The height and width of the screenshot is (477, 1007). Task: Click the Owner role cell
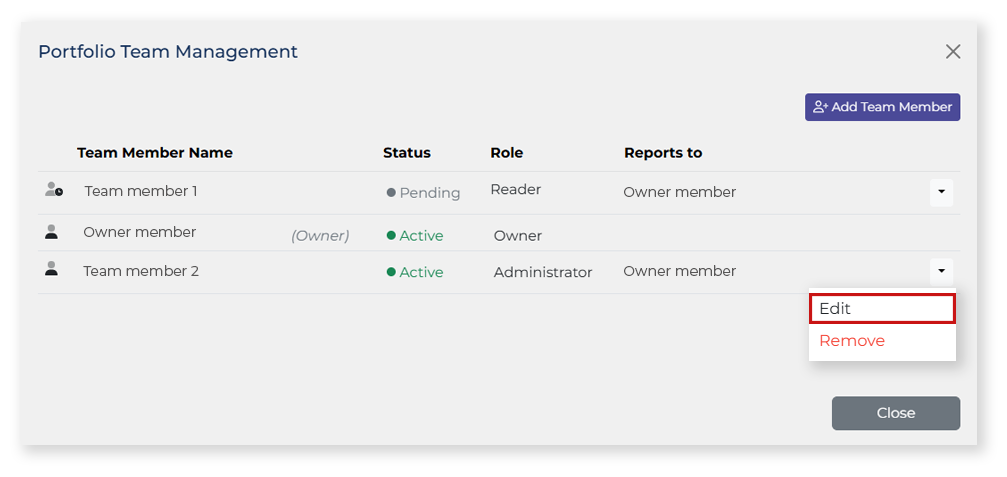518,236
